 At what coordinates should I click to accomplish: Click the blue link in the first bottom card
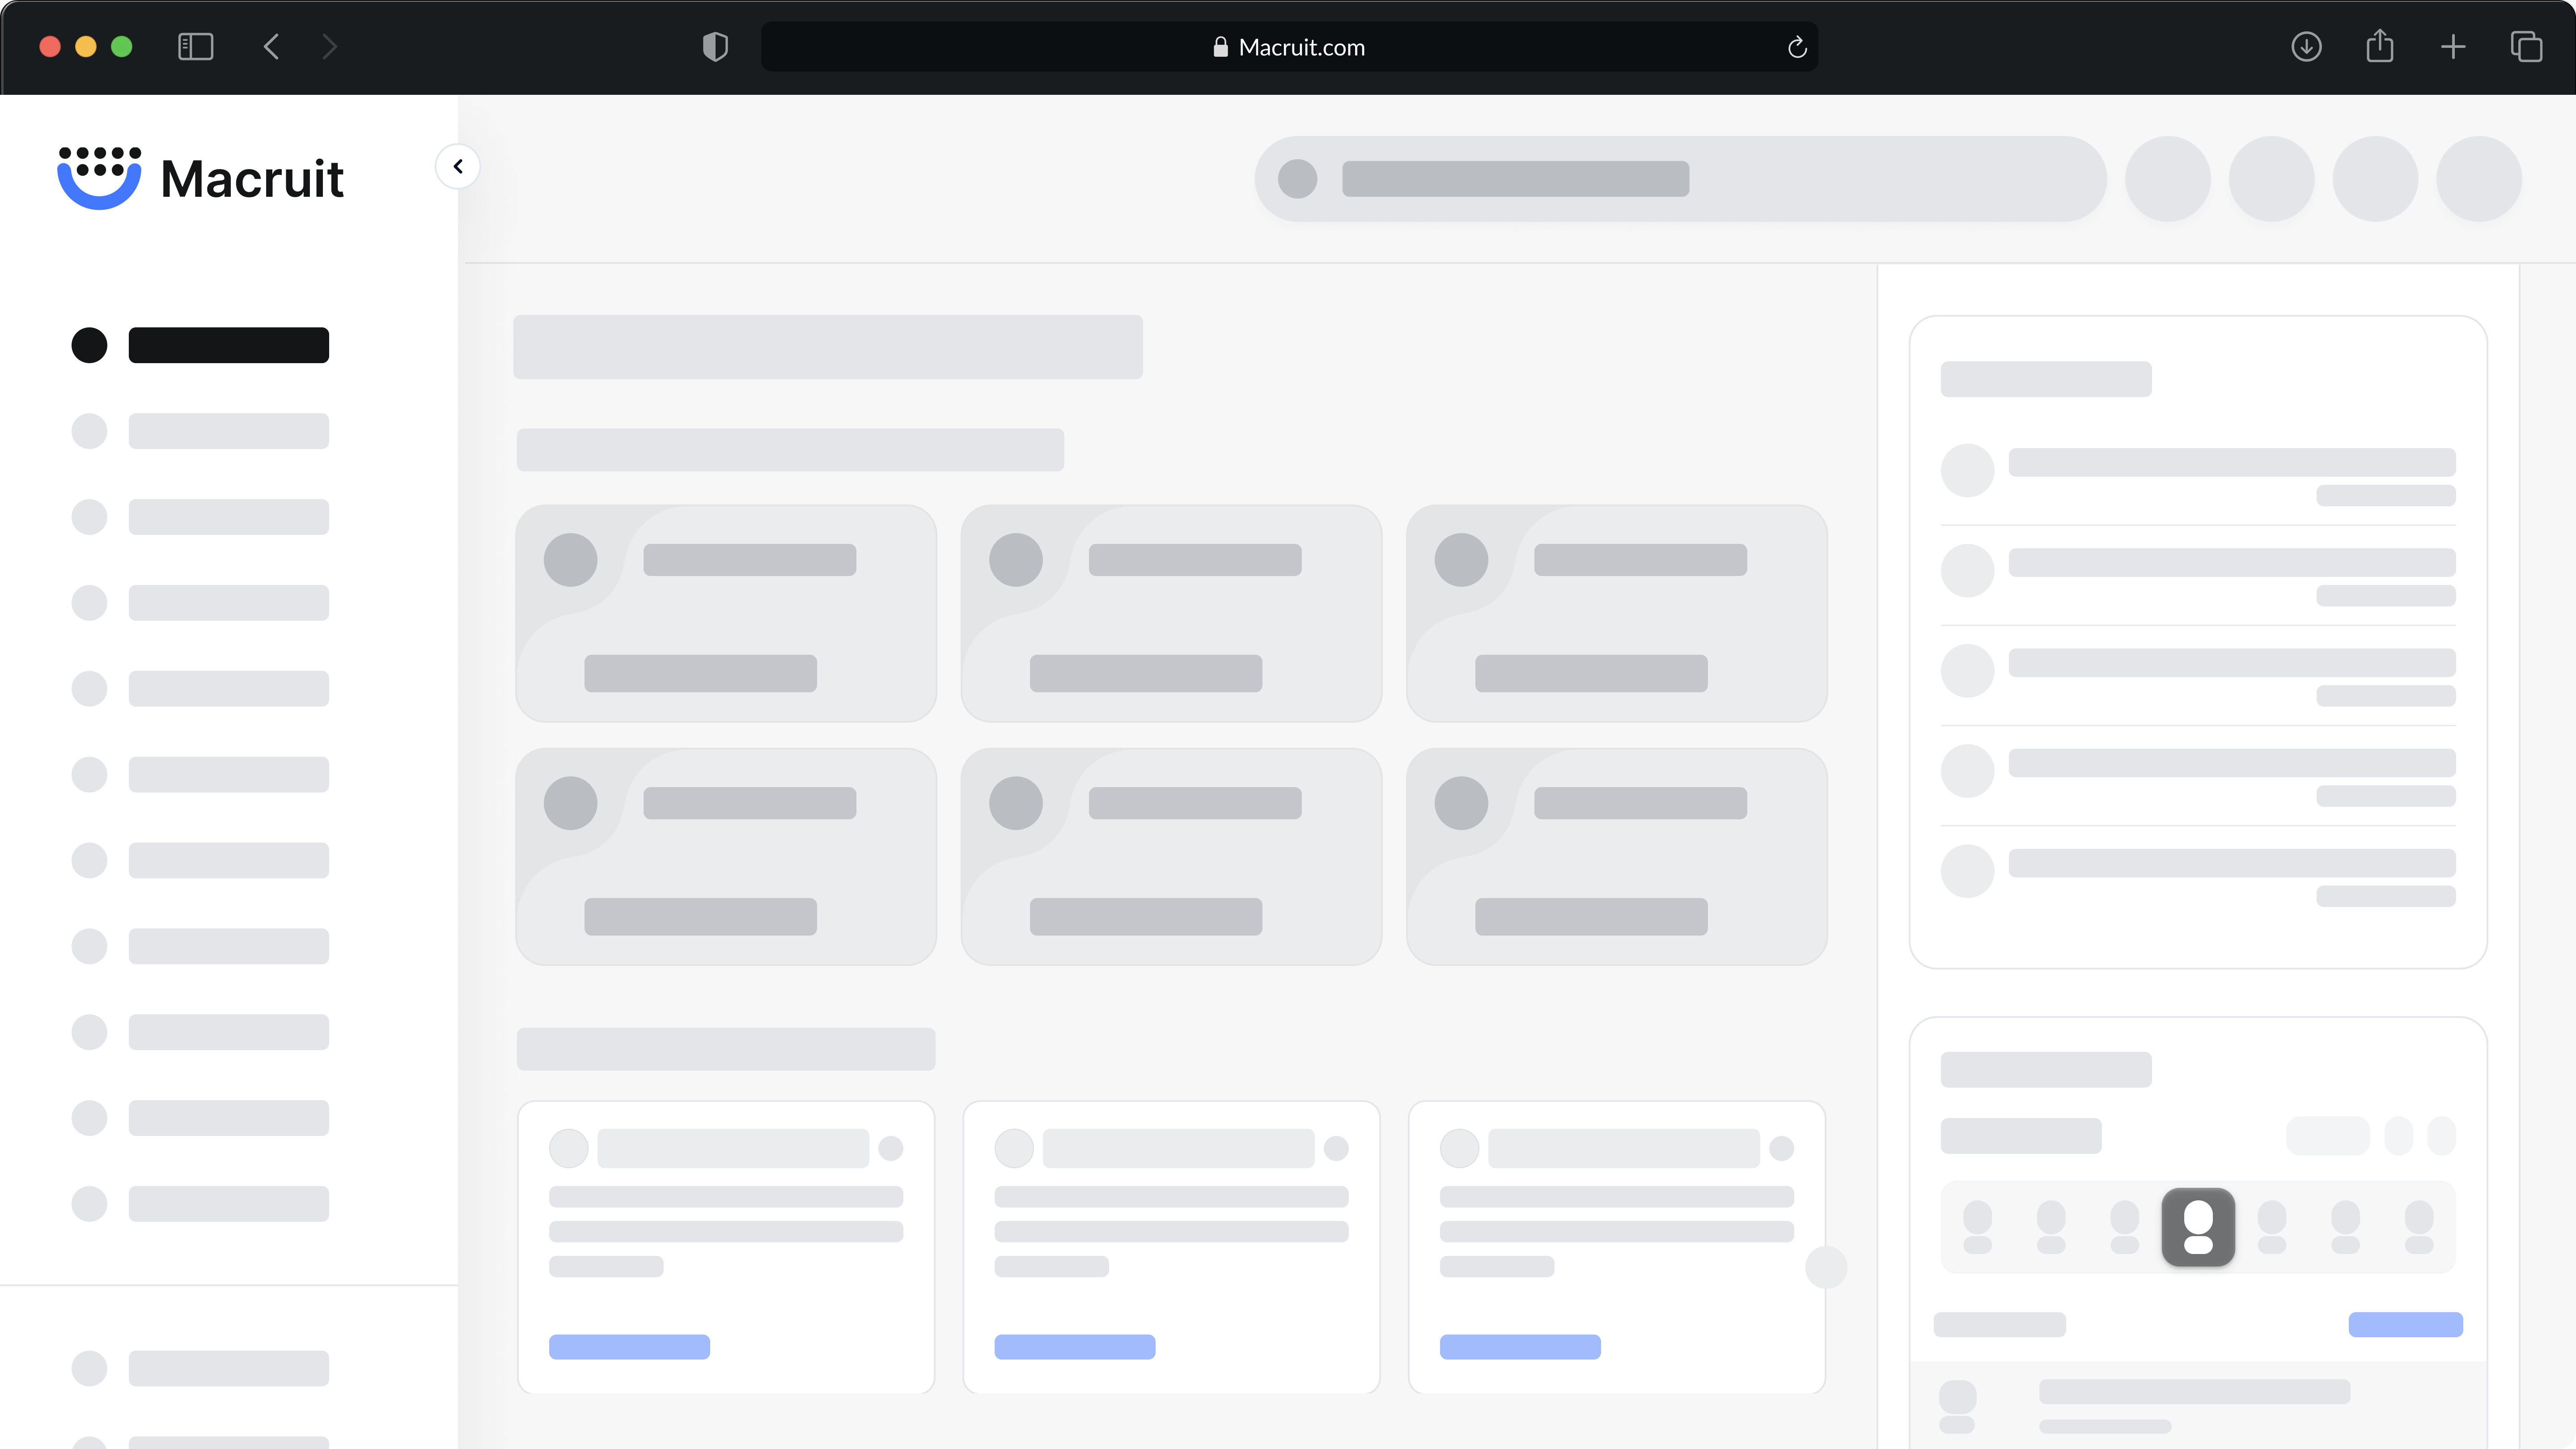pyautogui.click(x=629, y=1347)
